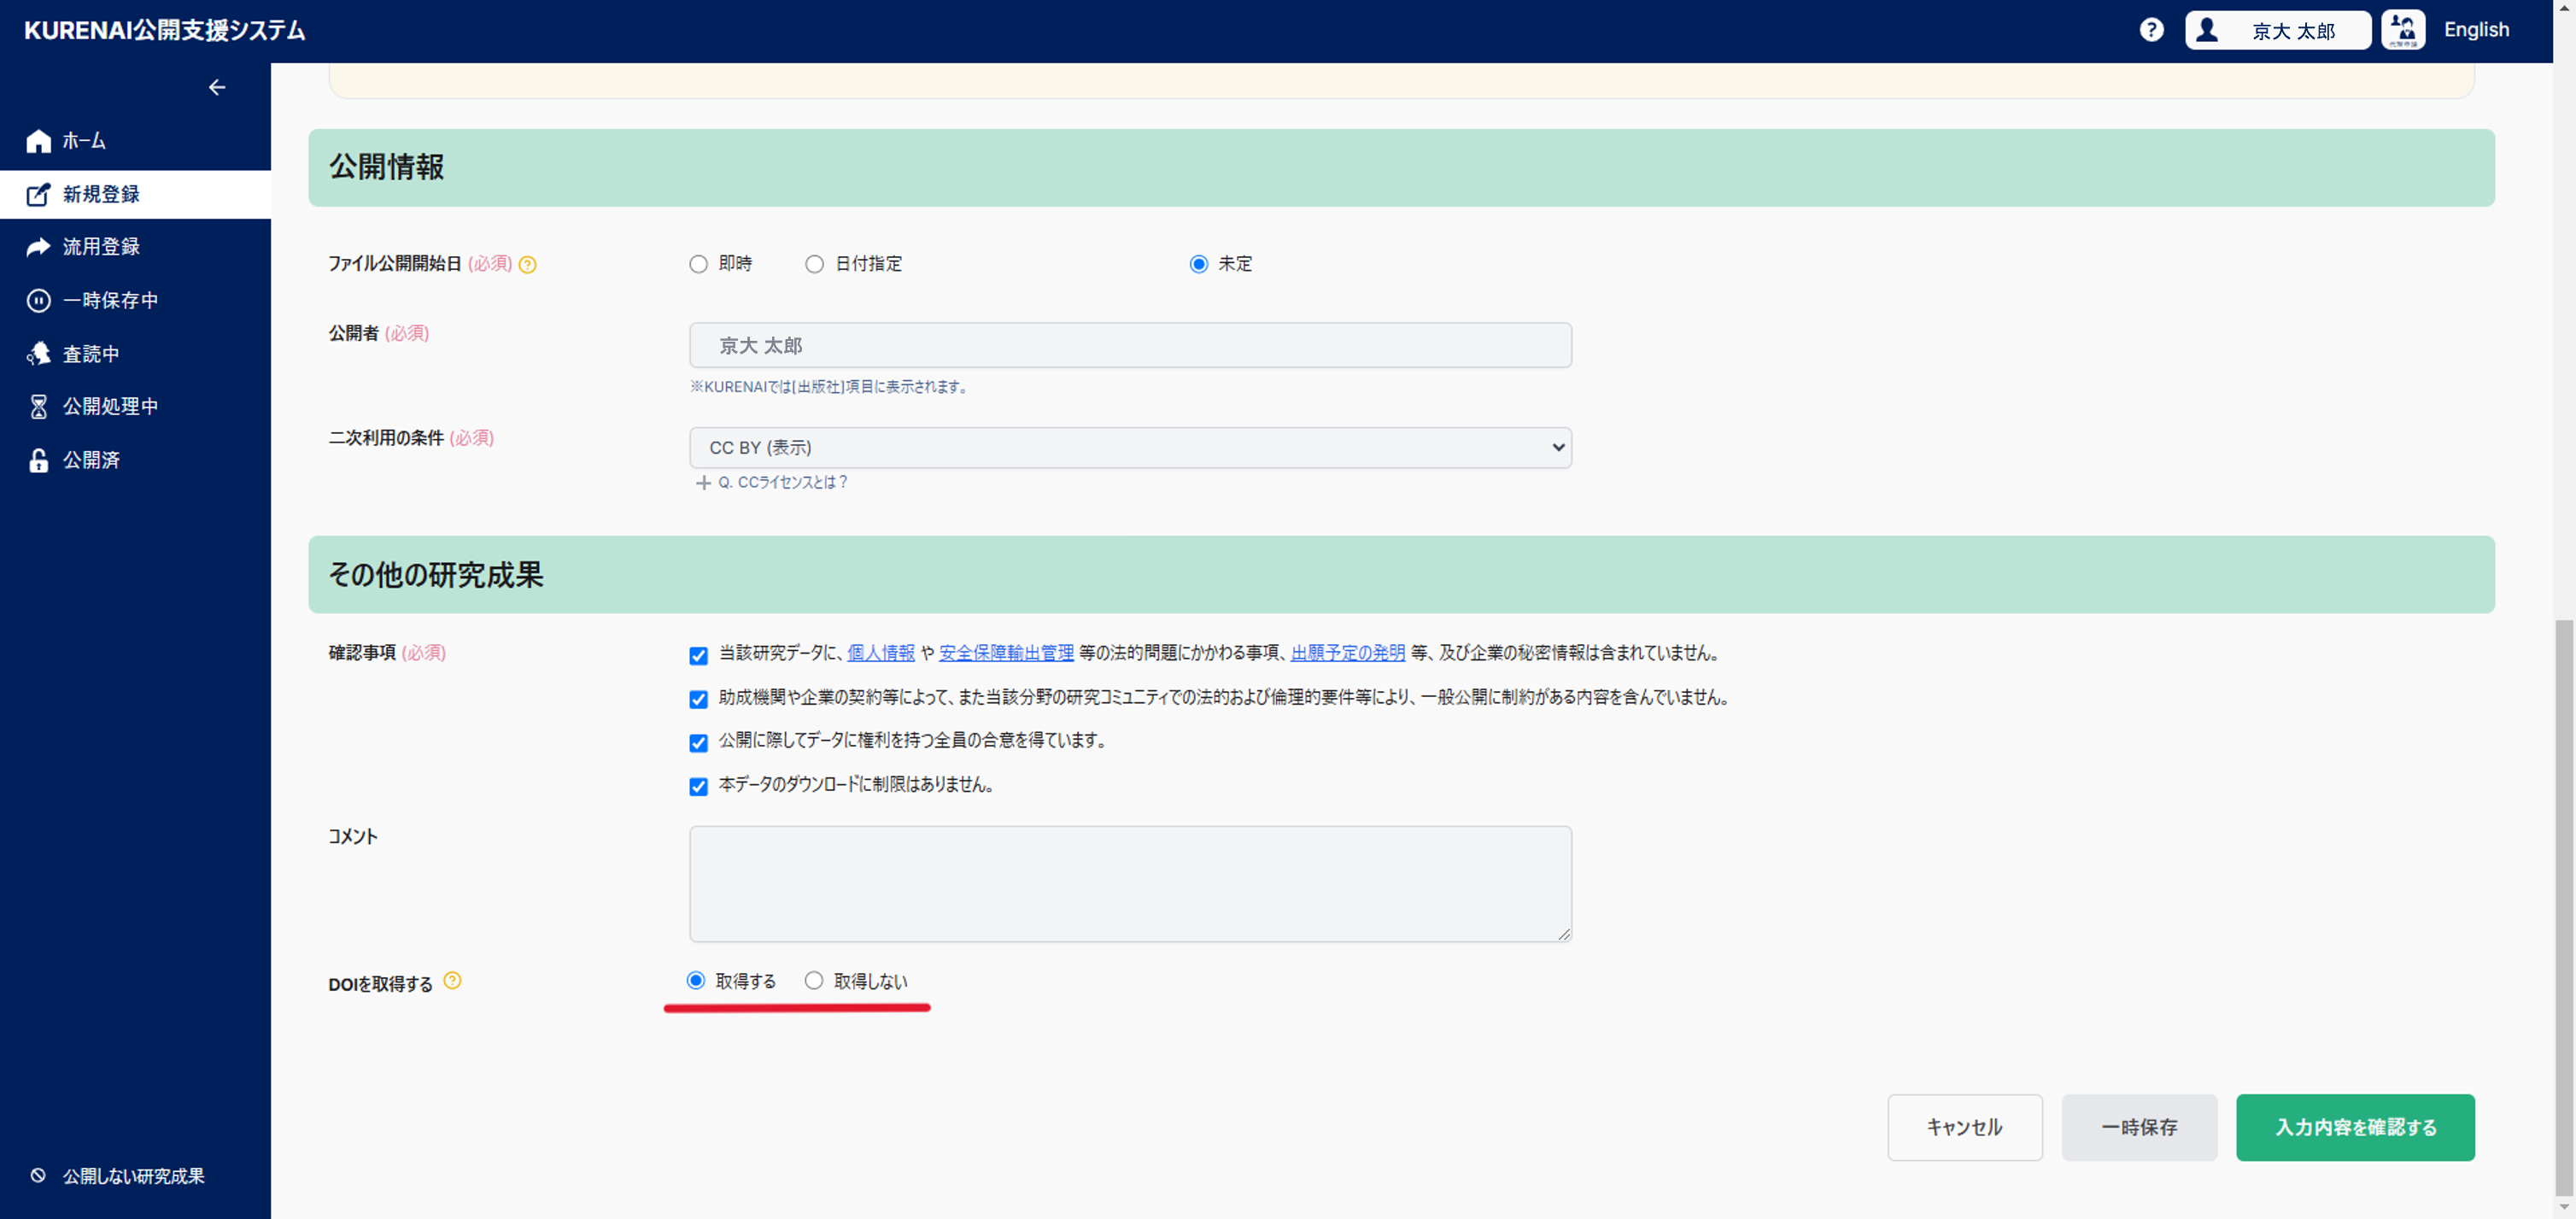
Task: Select 取得しない DOI radio button
Action: click(x=814, y=980)
